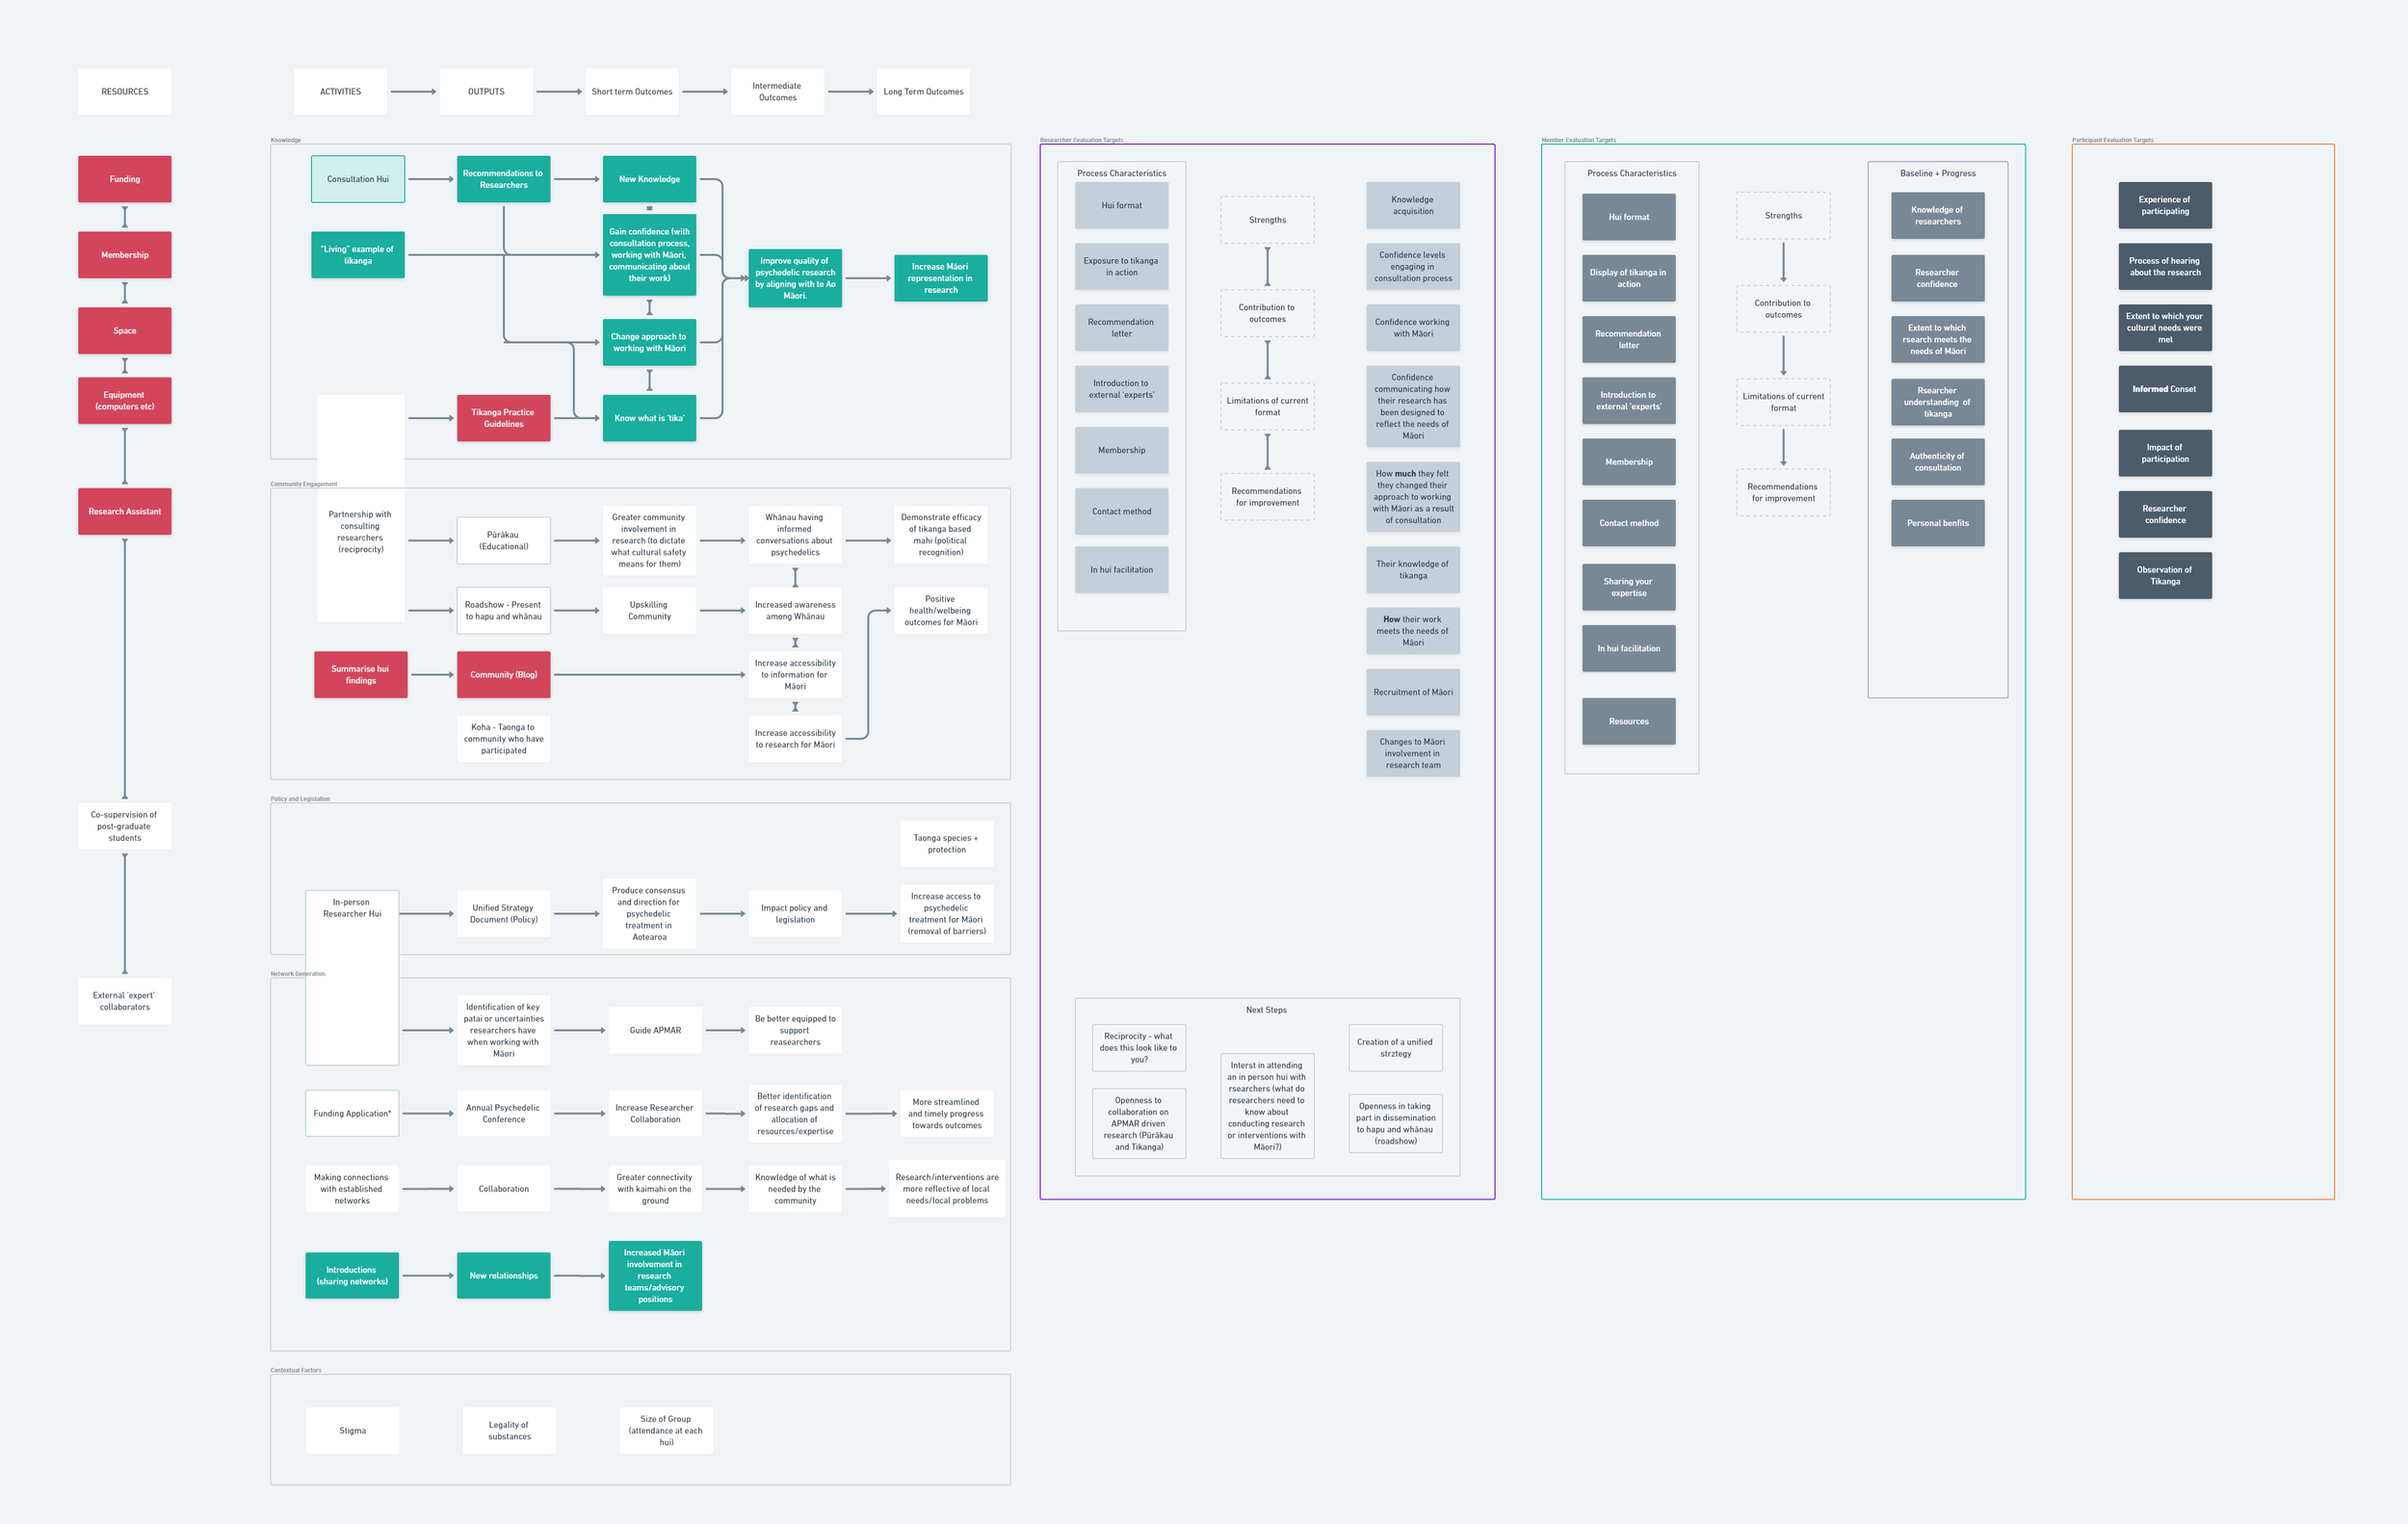Select the Introductions (sharing networks) node
The image size is (2408, 1524).
(352, 1276)
